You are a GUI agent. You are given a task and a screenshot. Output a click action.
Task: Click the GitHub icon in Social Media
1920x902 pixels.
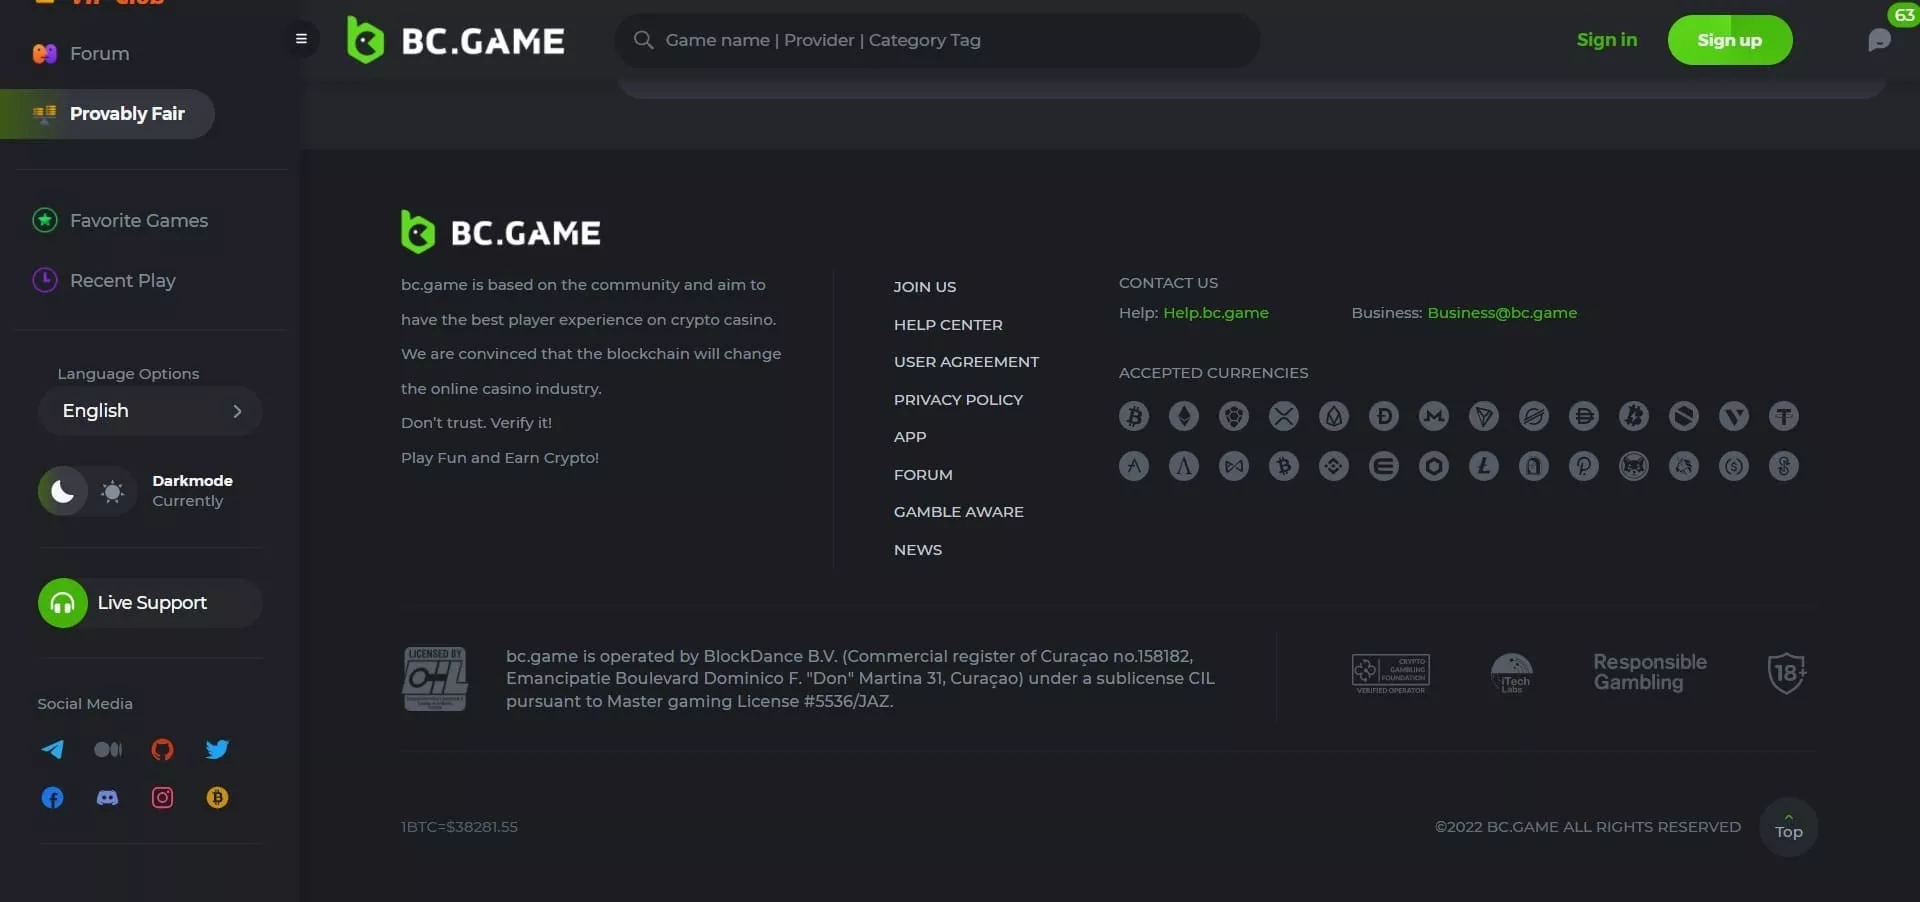click(162, 750)
